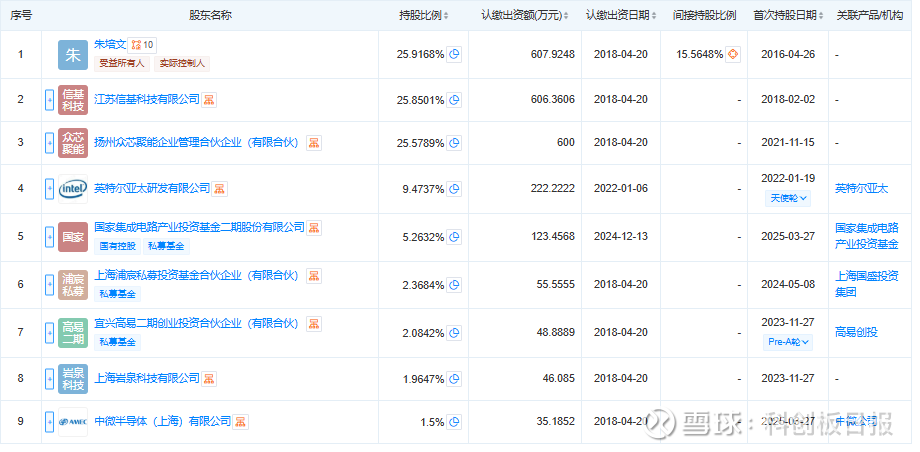Select the 2016-04-26 first holding date
The width and height of the screenshot is (920, 452).
788,55
